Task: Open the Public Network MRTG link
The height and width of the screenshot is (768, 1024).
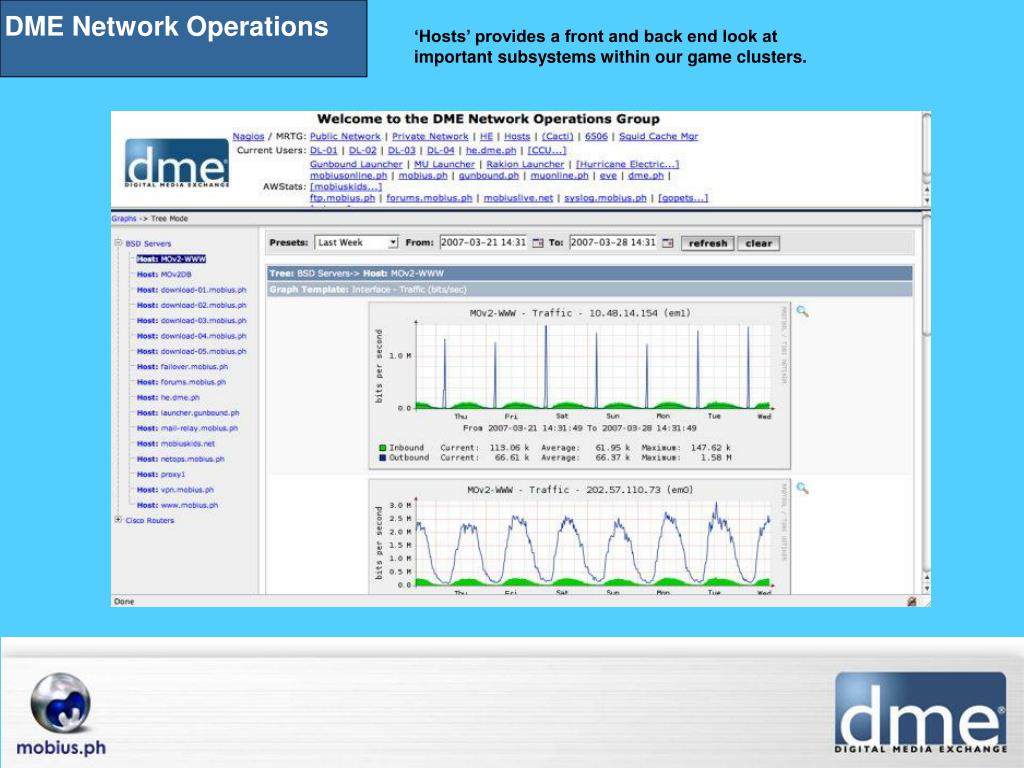Action: point(345,136)
